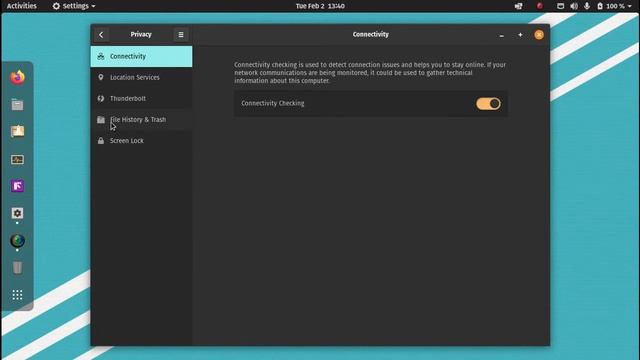Open the system menu arrow in top bar
The image size is (640, 360).
click(629, 6)
